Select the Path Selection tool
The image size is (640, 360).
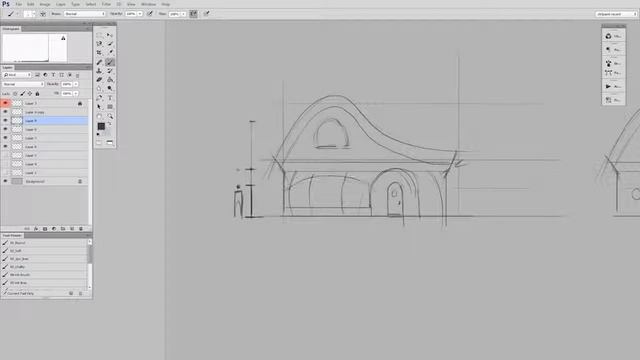tap(99, 107)
